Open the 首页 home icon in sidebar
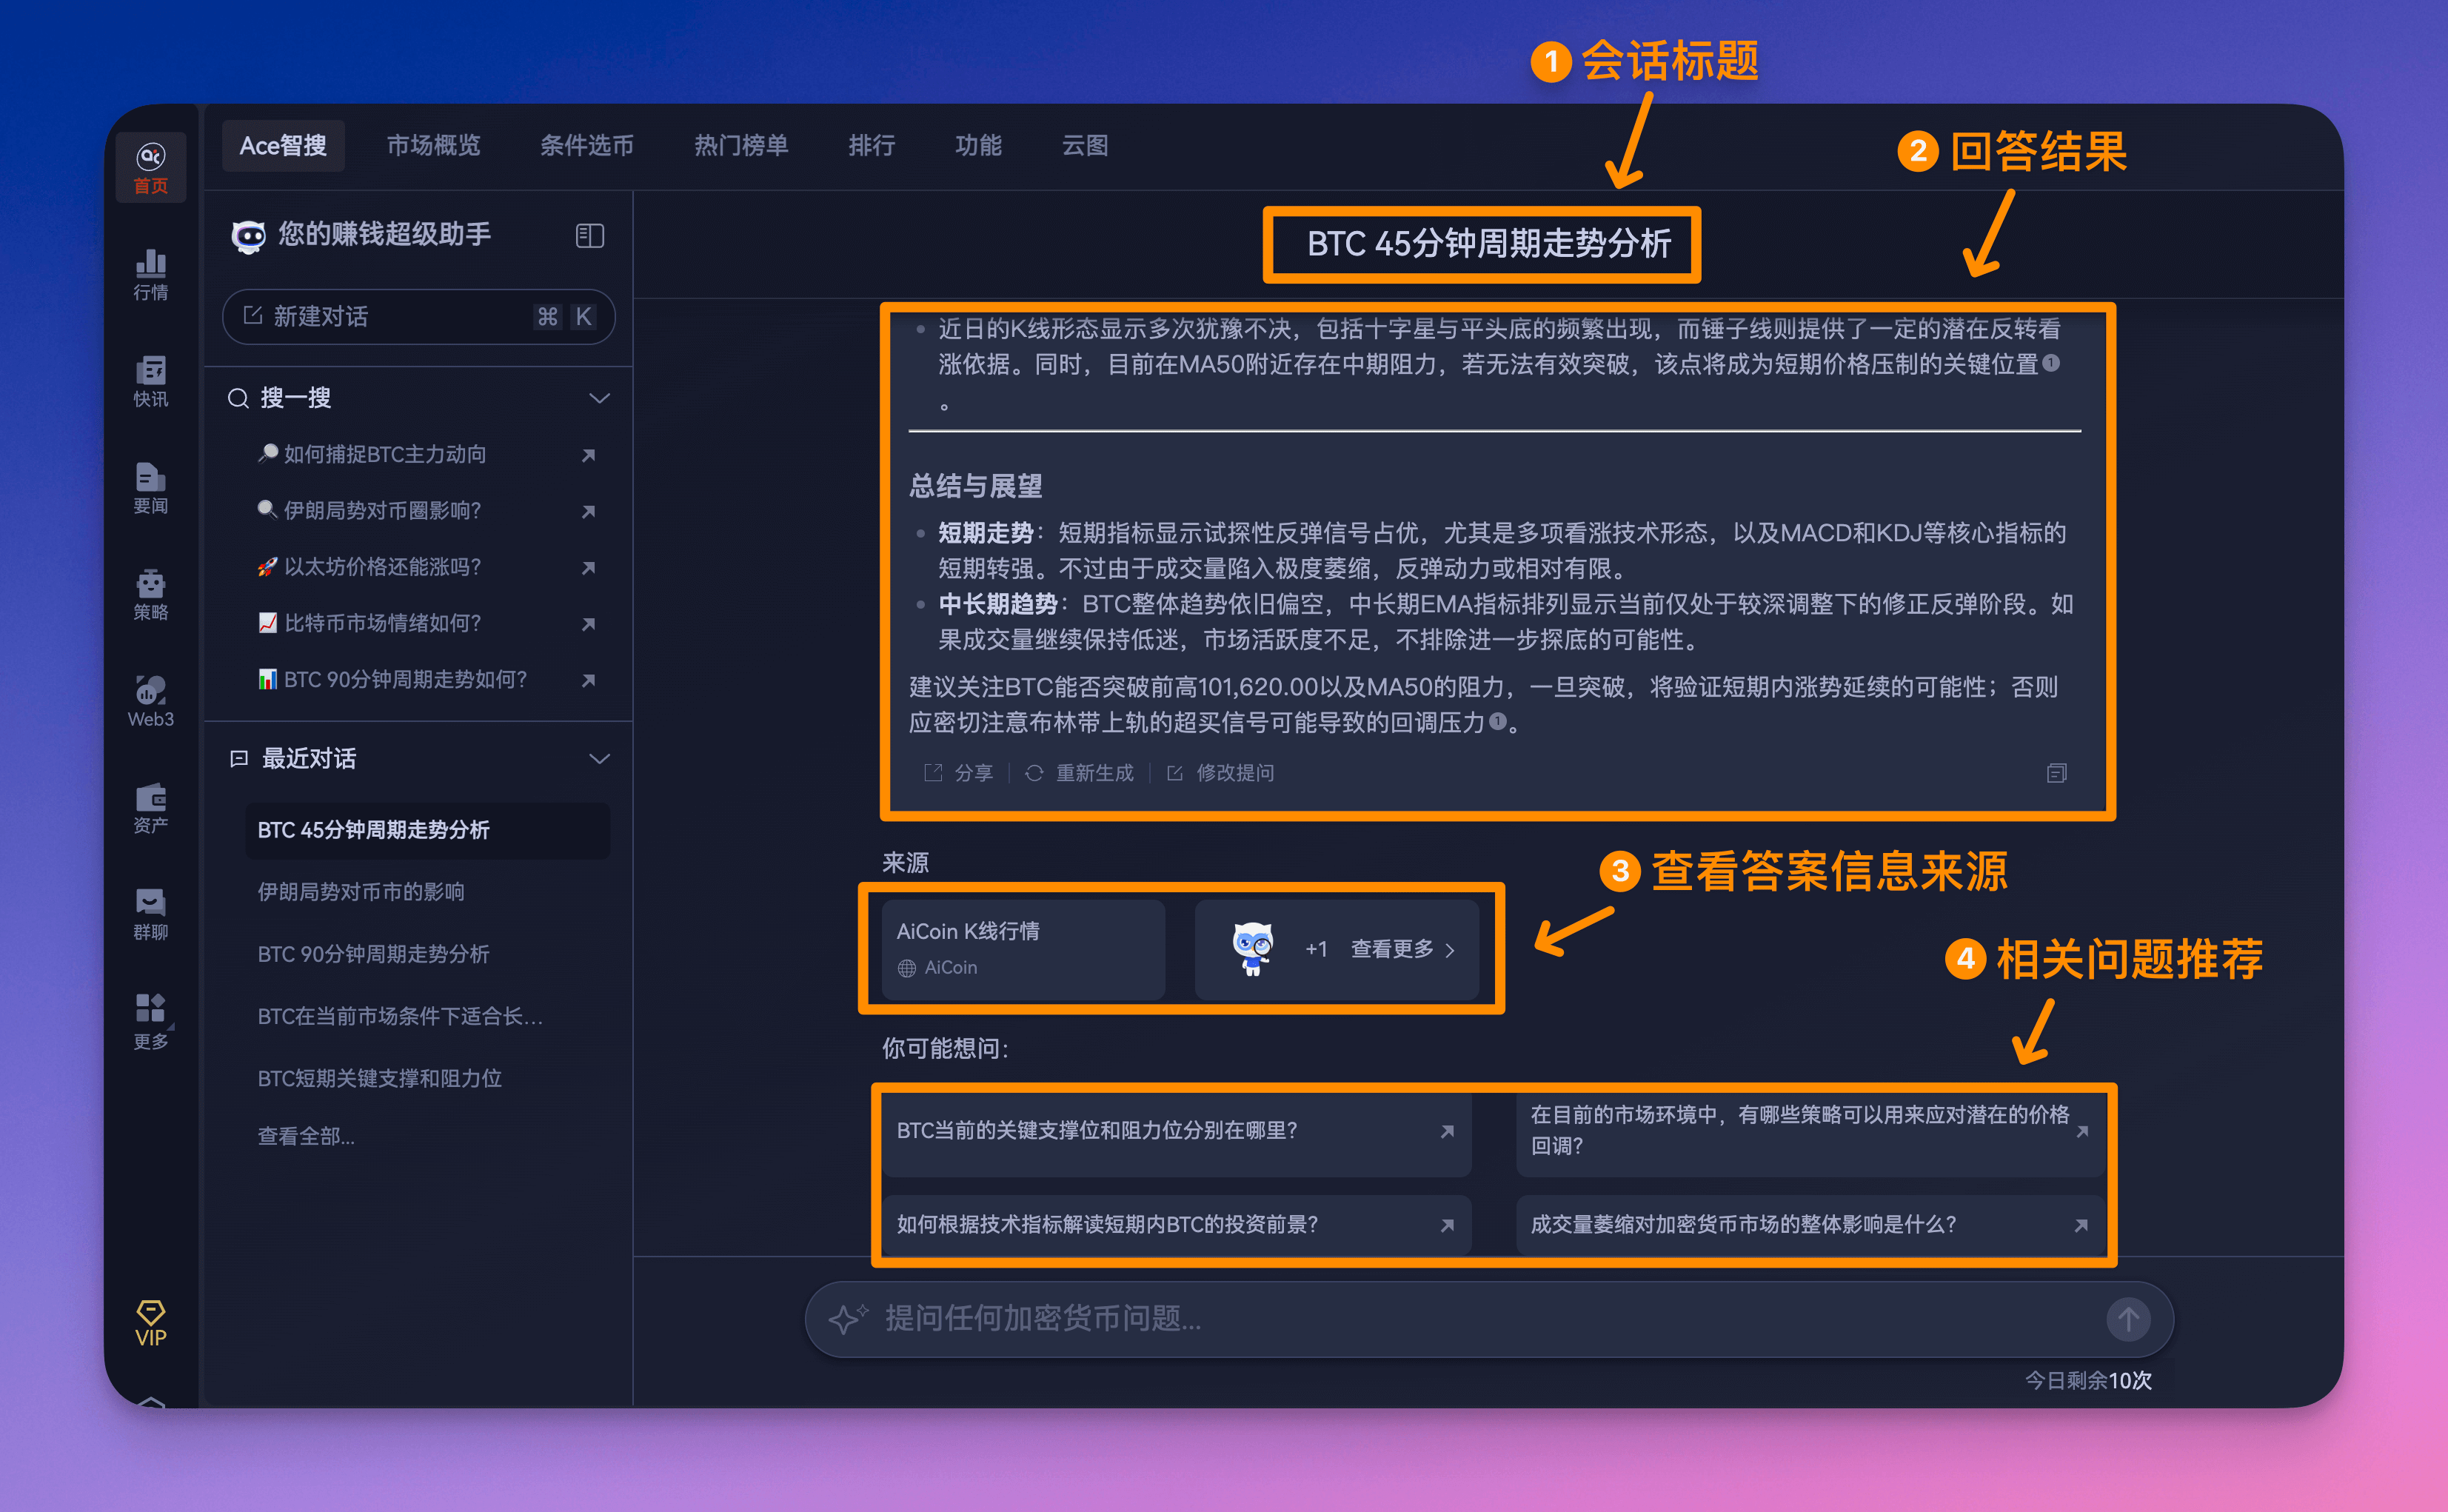 pyautogui.click(x=150, y=168)
